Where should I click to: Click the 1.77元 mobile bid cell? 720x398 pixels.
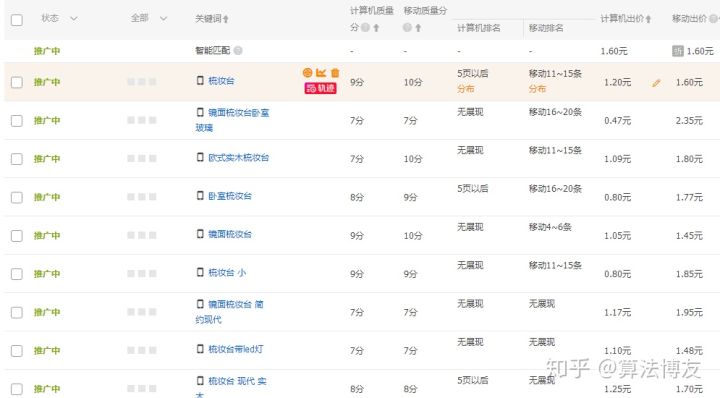[689, 197]
